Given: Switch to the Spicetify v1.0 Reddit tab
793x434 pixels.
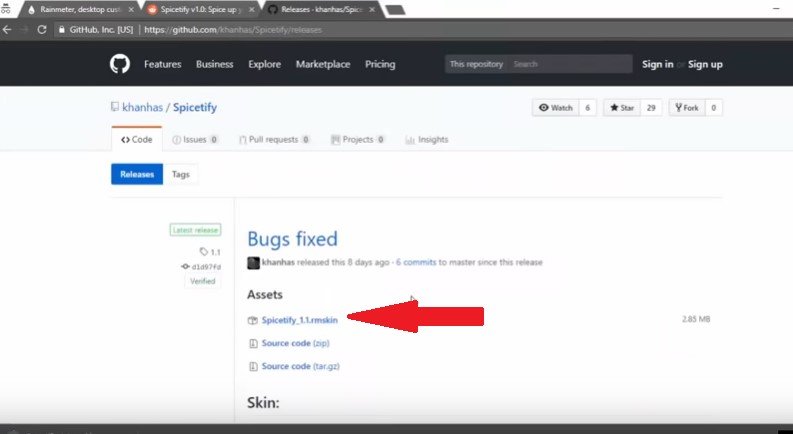Looking at the screenshot, I should 201,10.
